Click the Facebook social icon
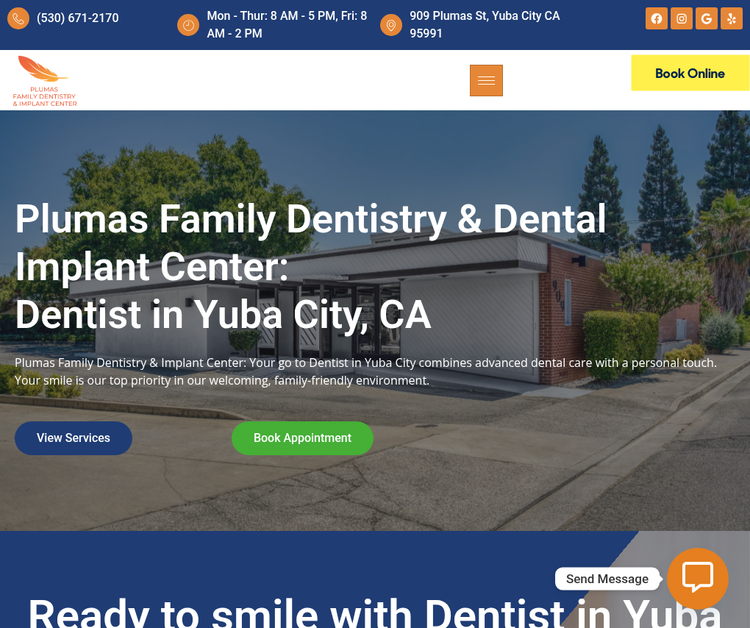 (656, 19)
